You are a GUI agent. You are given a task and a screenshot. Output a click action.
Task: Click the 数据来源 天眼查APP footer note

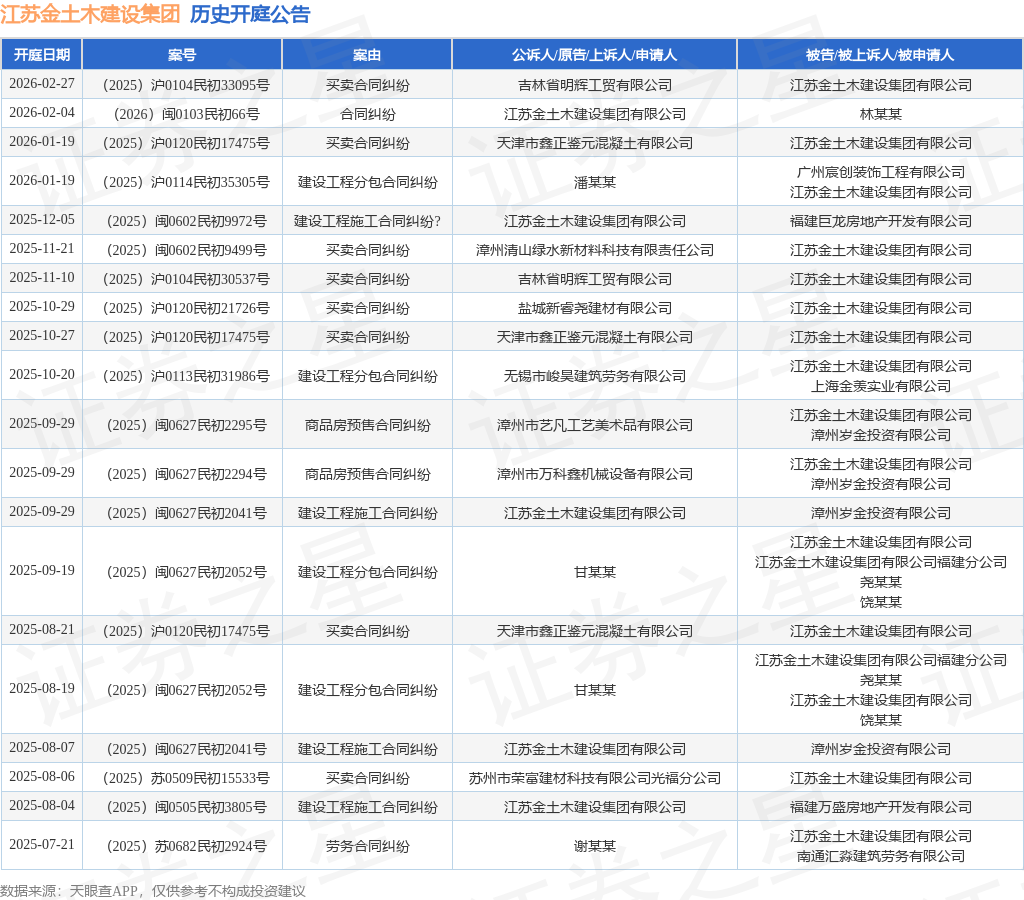coord(152,891)
